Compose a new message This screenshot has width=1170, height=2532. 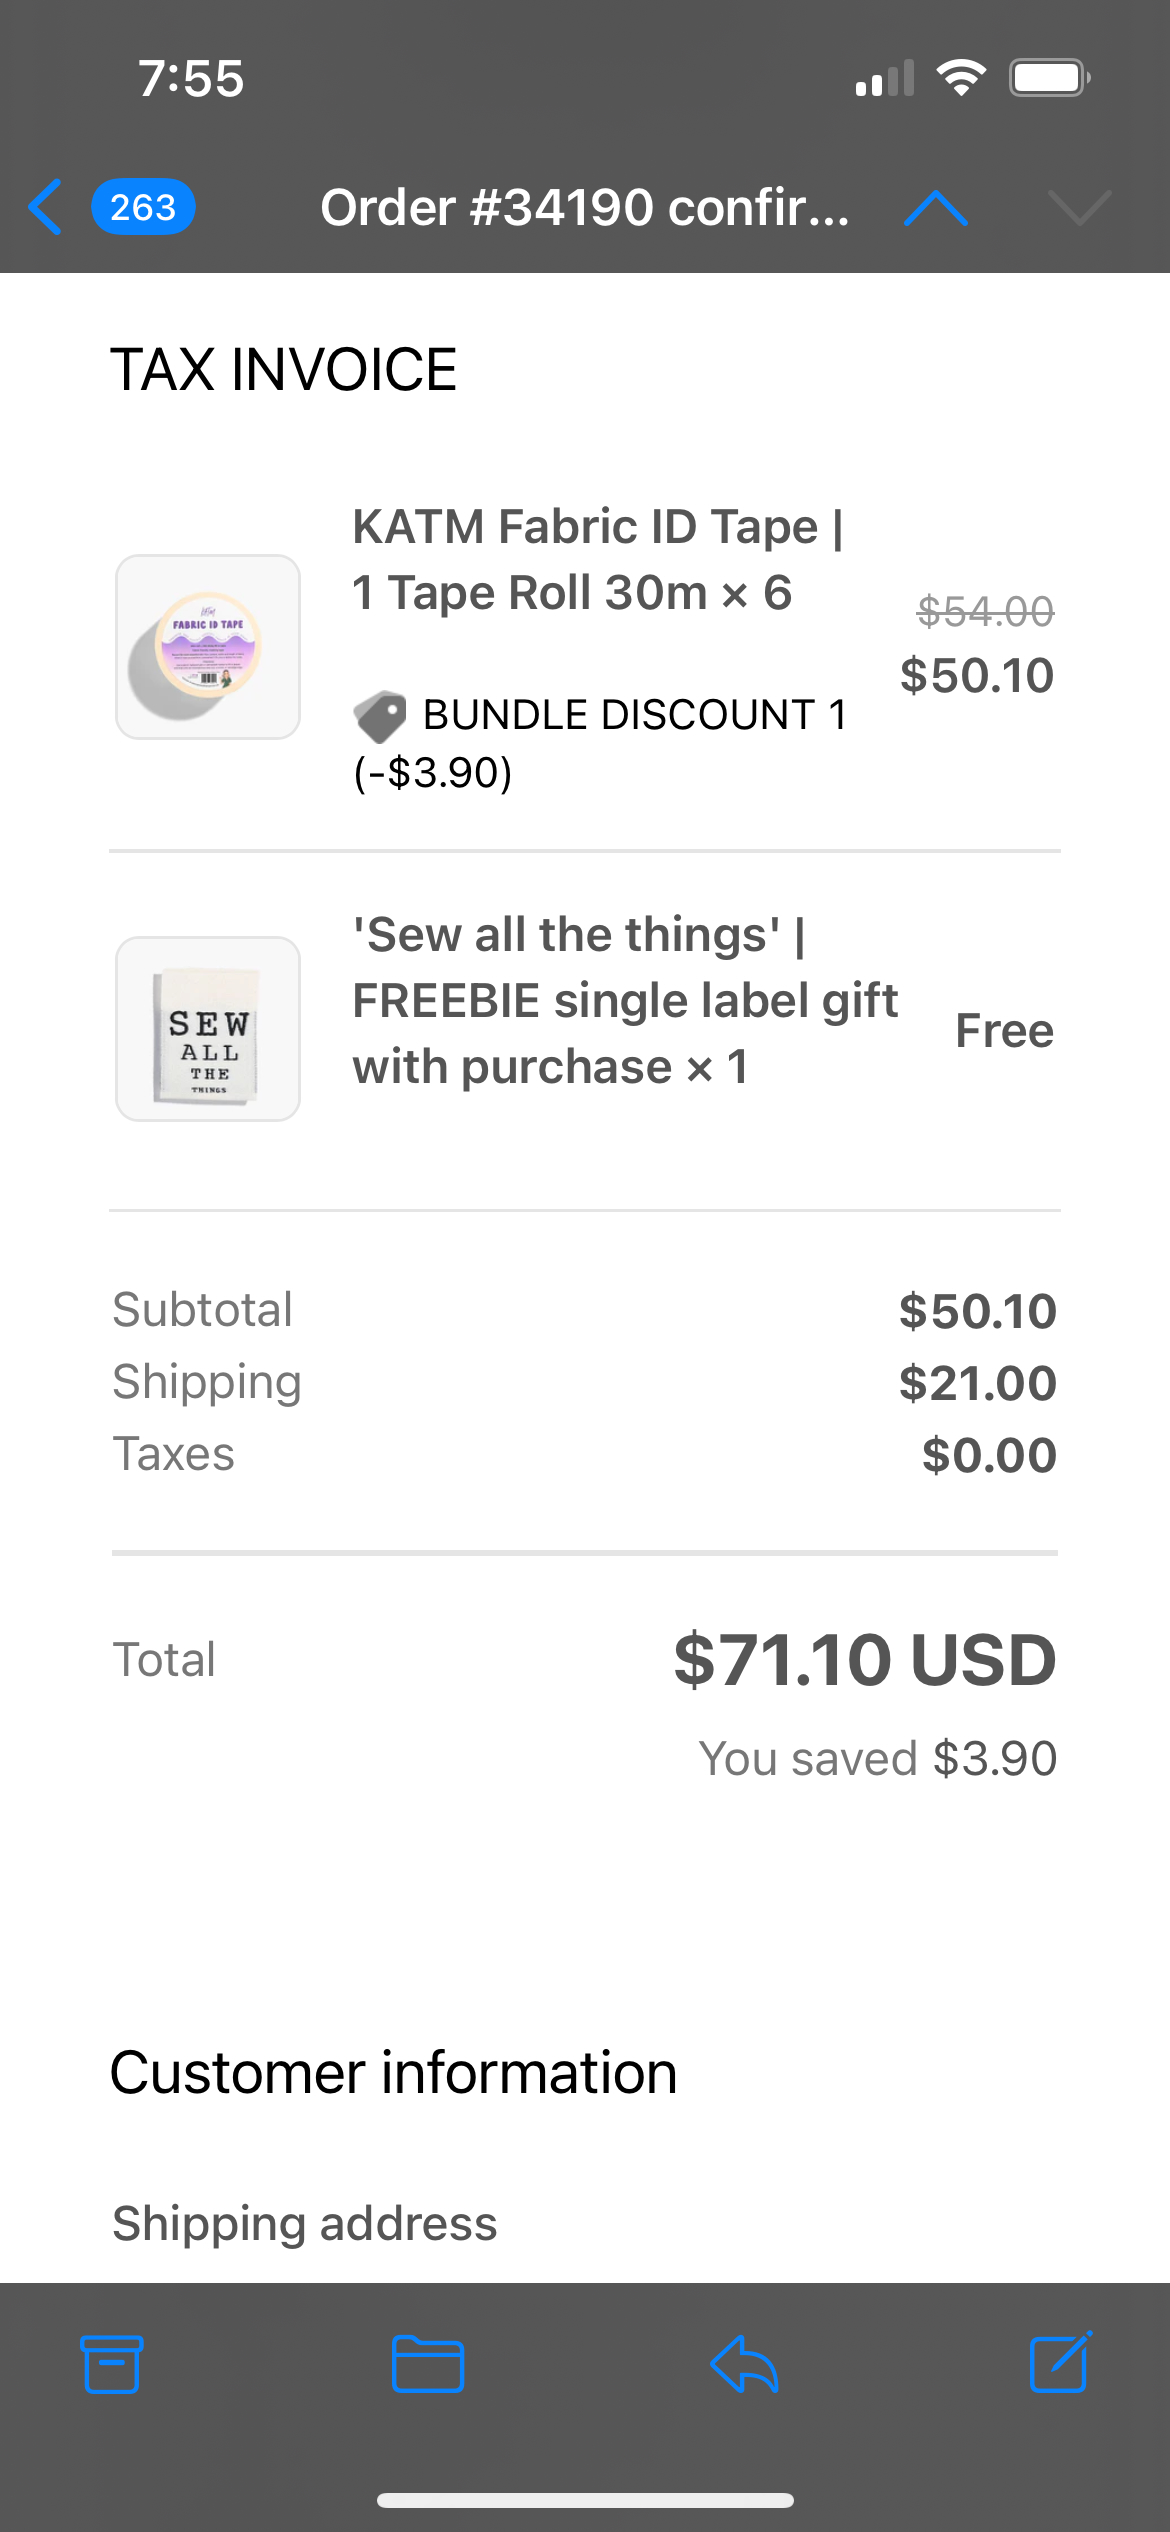(1060, 2362)
